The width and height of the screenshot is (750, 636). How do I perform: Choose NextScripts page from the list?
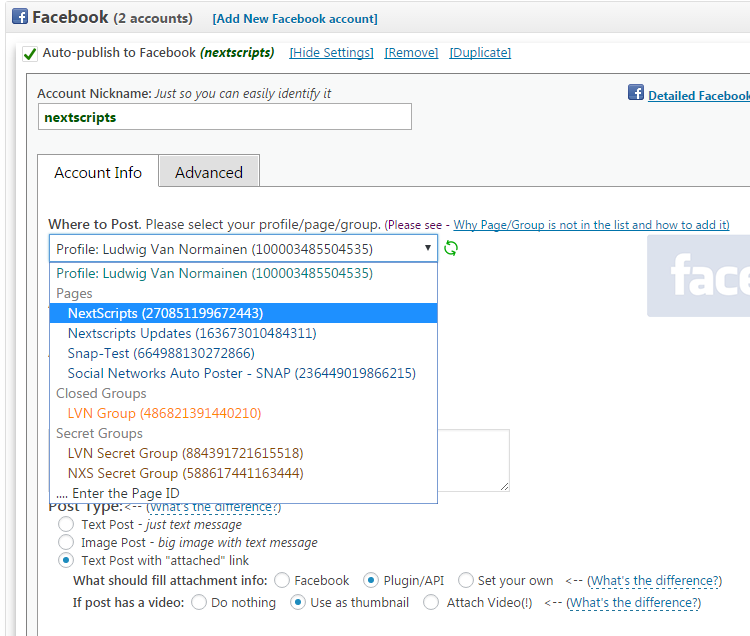click(x=165, y=313)
